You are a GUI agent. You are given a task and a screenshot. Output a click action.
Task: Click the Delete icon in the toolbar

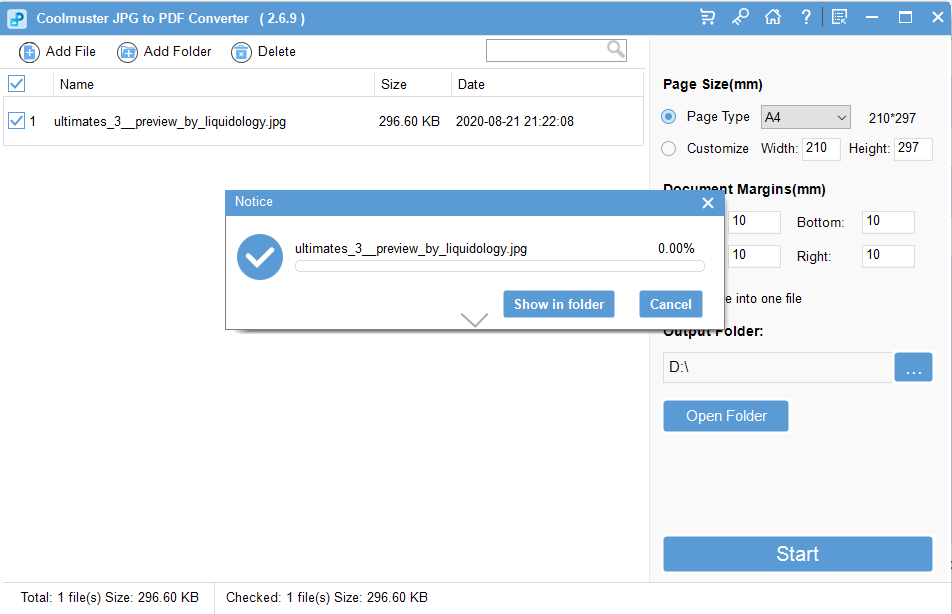click(x=240, y=51)
